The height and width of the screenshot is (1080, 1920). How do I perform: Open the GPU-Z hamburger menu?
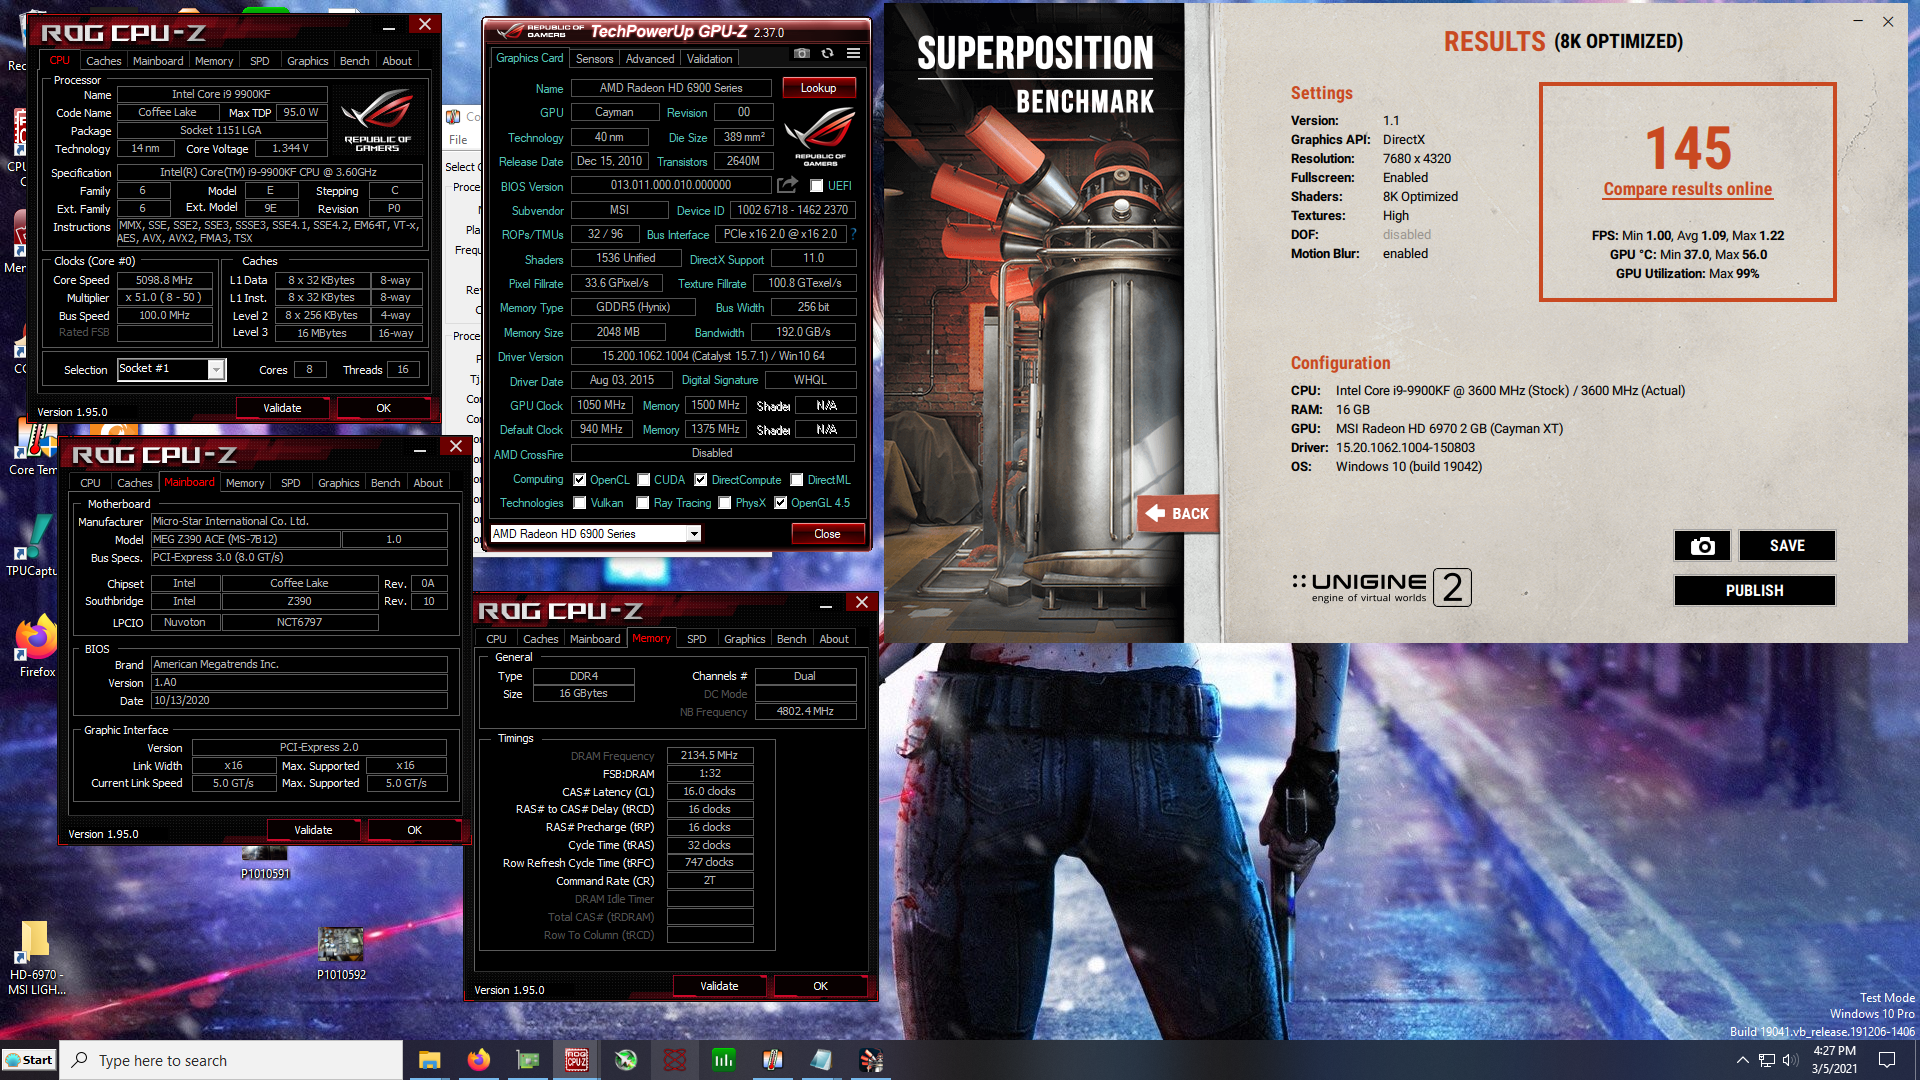[x=853, y=54]
